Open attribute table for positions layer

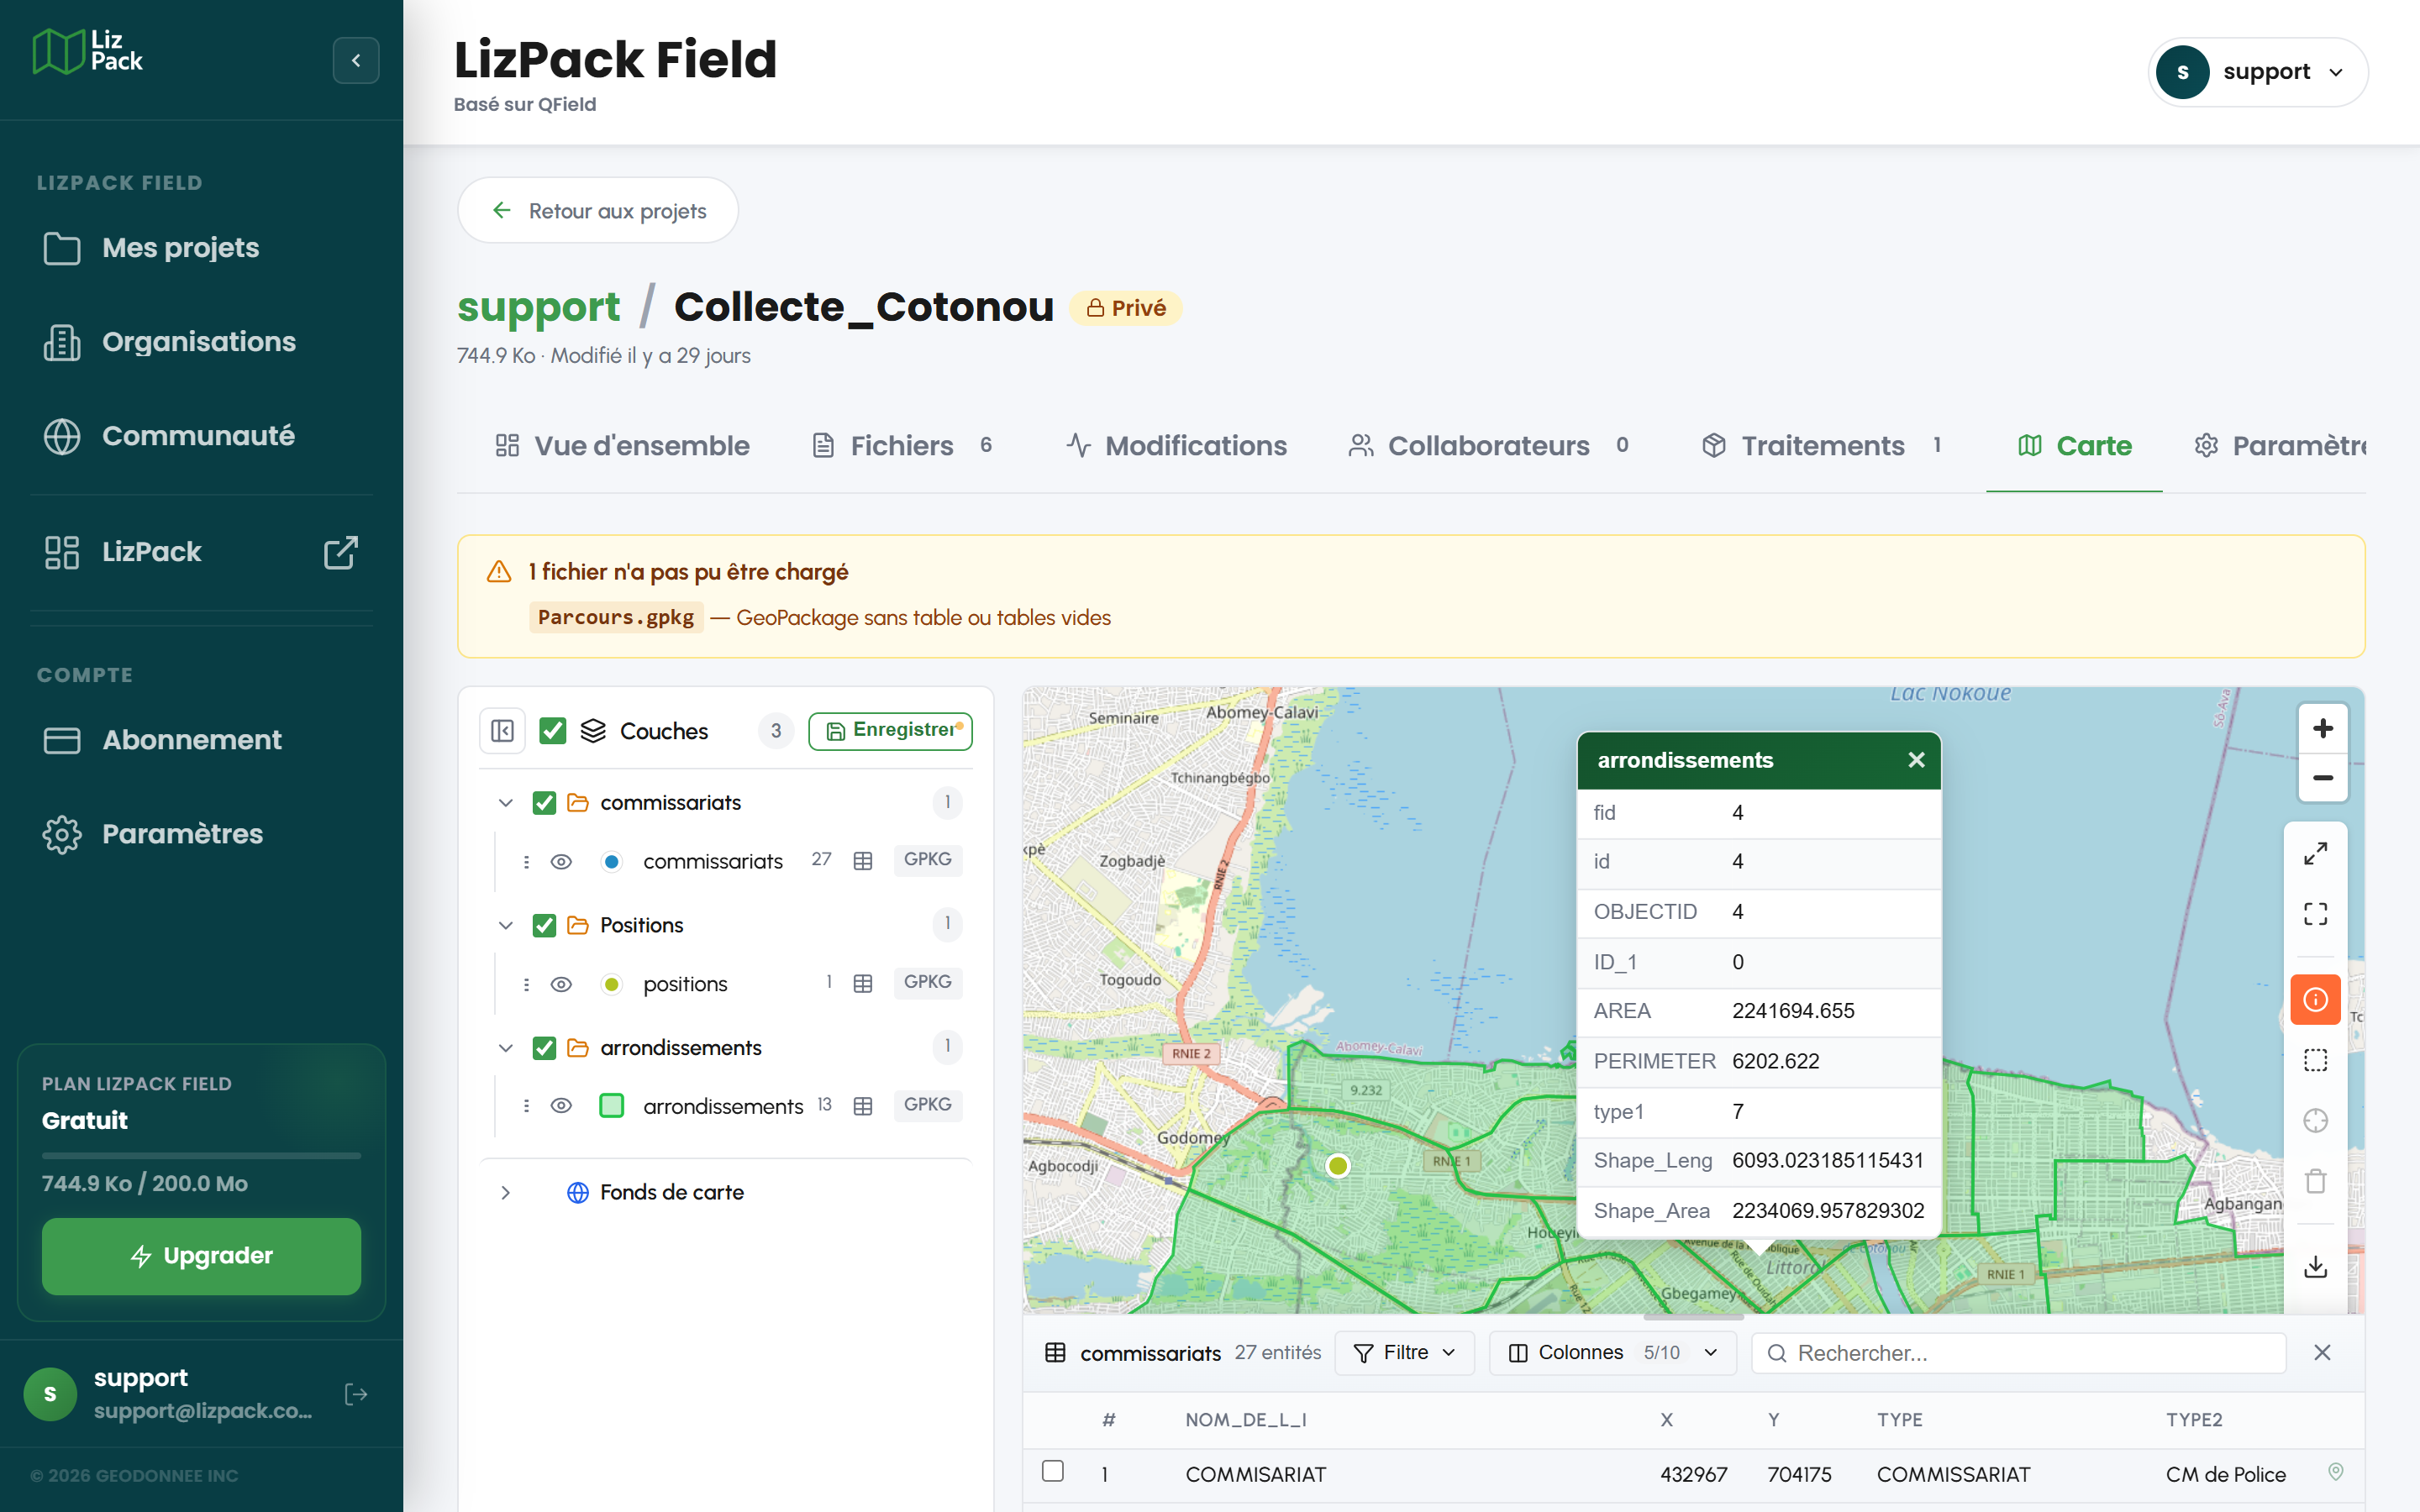(863, 984)
